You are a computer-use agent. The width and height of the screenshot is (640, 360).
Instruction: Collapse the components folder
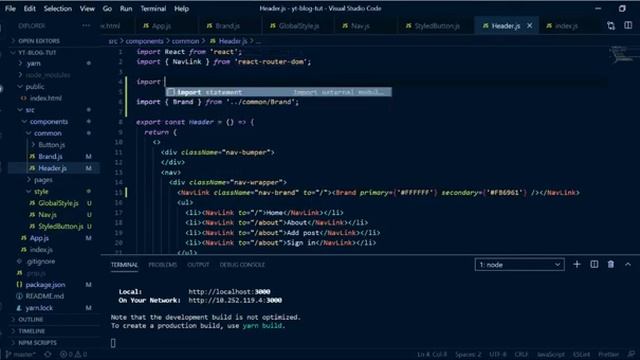[49, 122]
